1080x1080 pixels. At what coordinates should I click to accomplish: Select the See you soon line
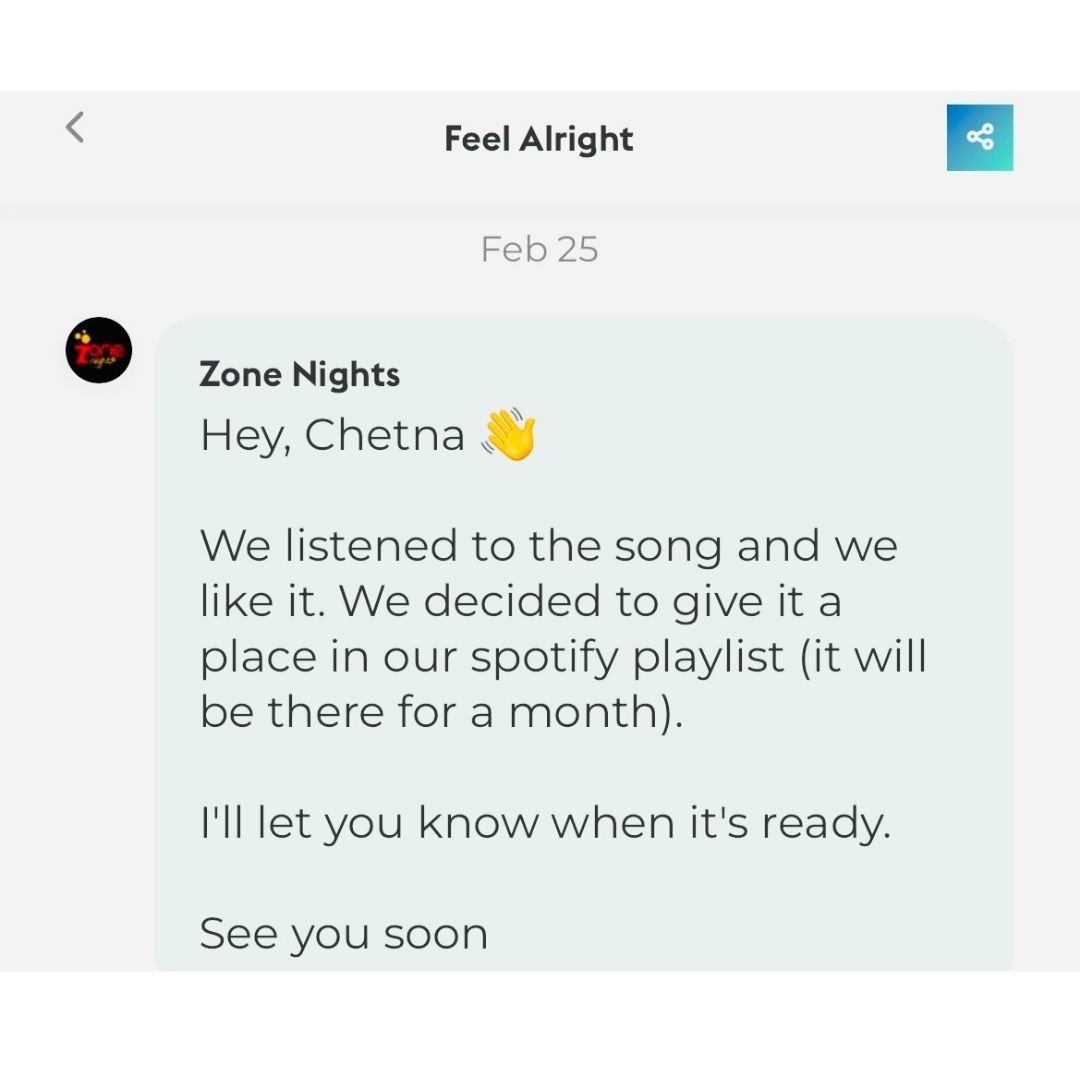tap(344, 935)
